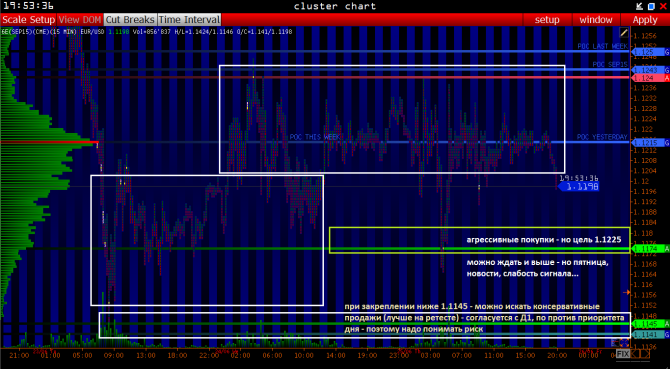Open the window menu
The width and height of the screenshot is (670, 369).
tap(596, 20)
